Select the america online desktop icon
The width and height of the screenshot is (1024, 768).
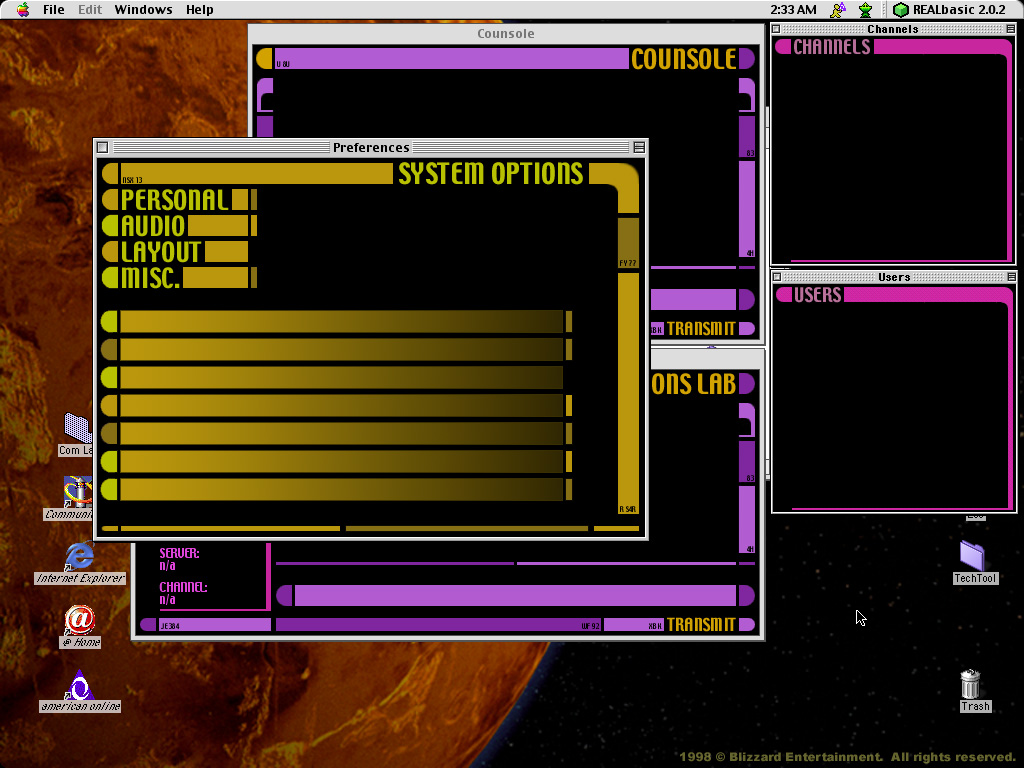(x=80, y=684)
